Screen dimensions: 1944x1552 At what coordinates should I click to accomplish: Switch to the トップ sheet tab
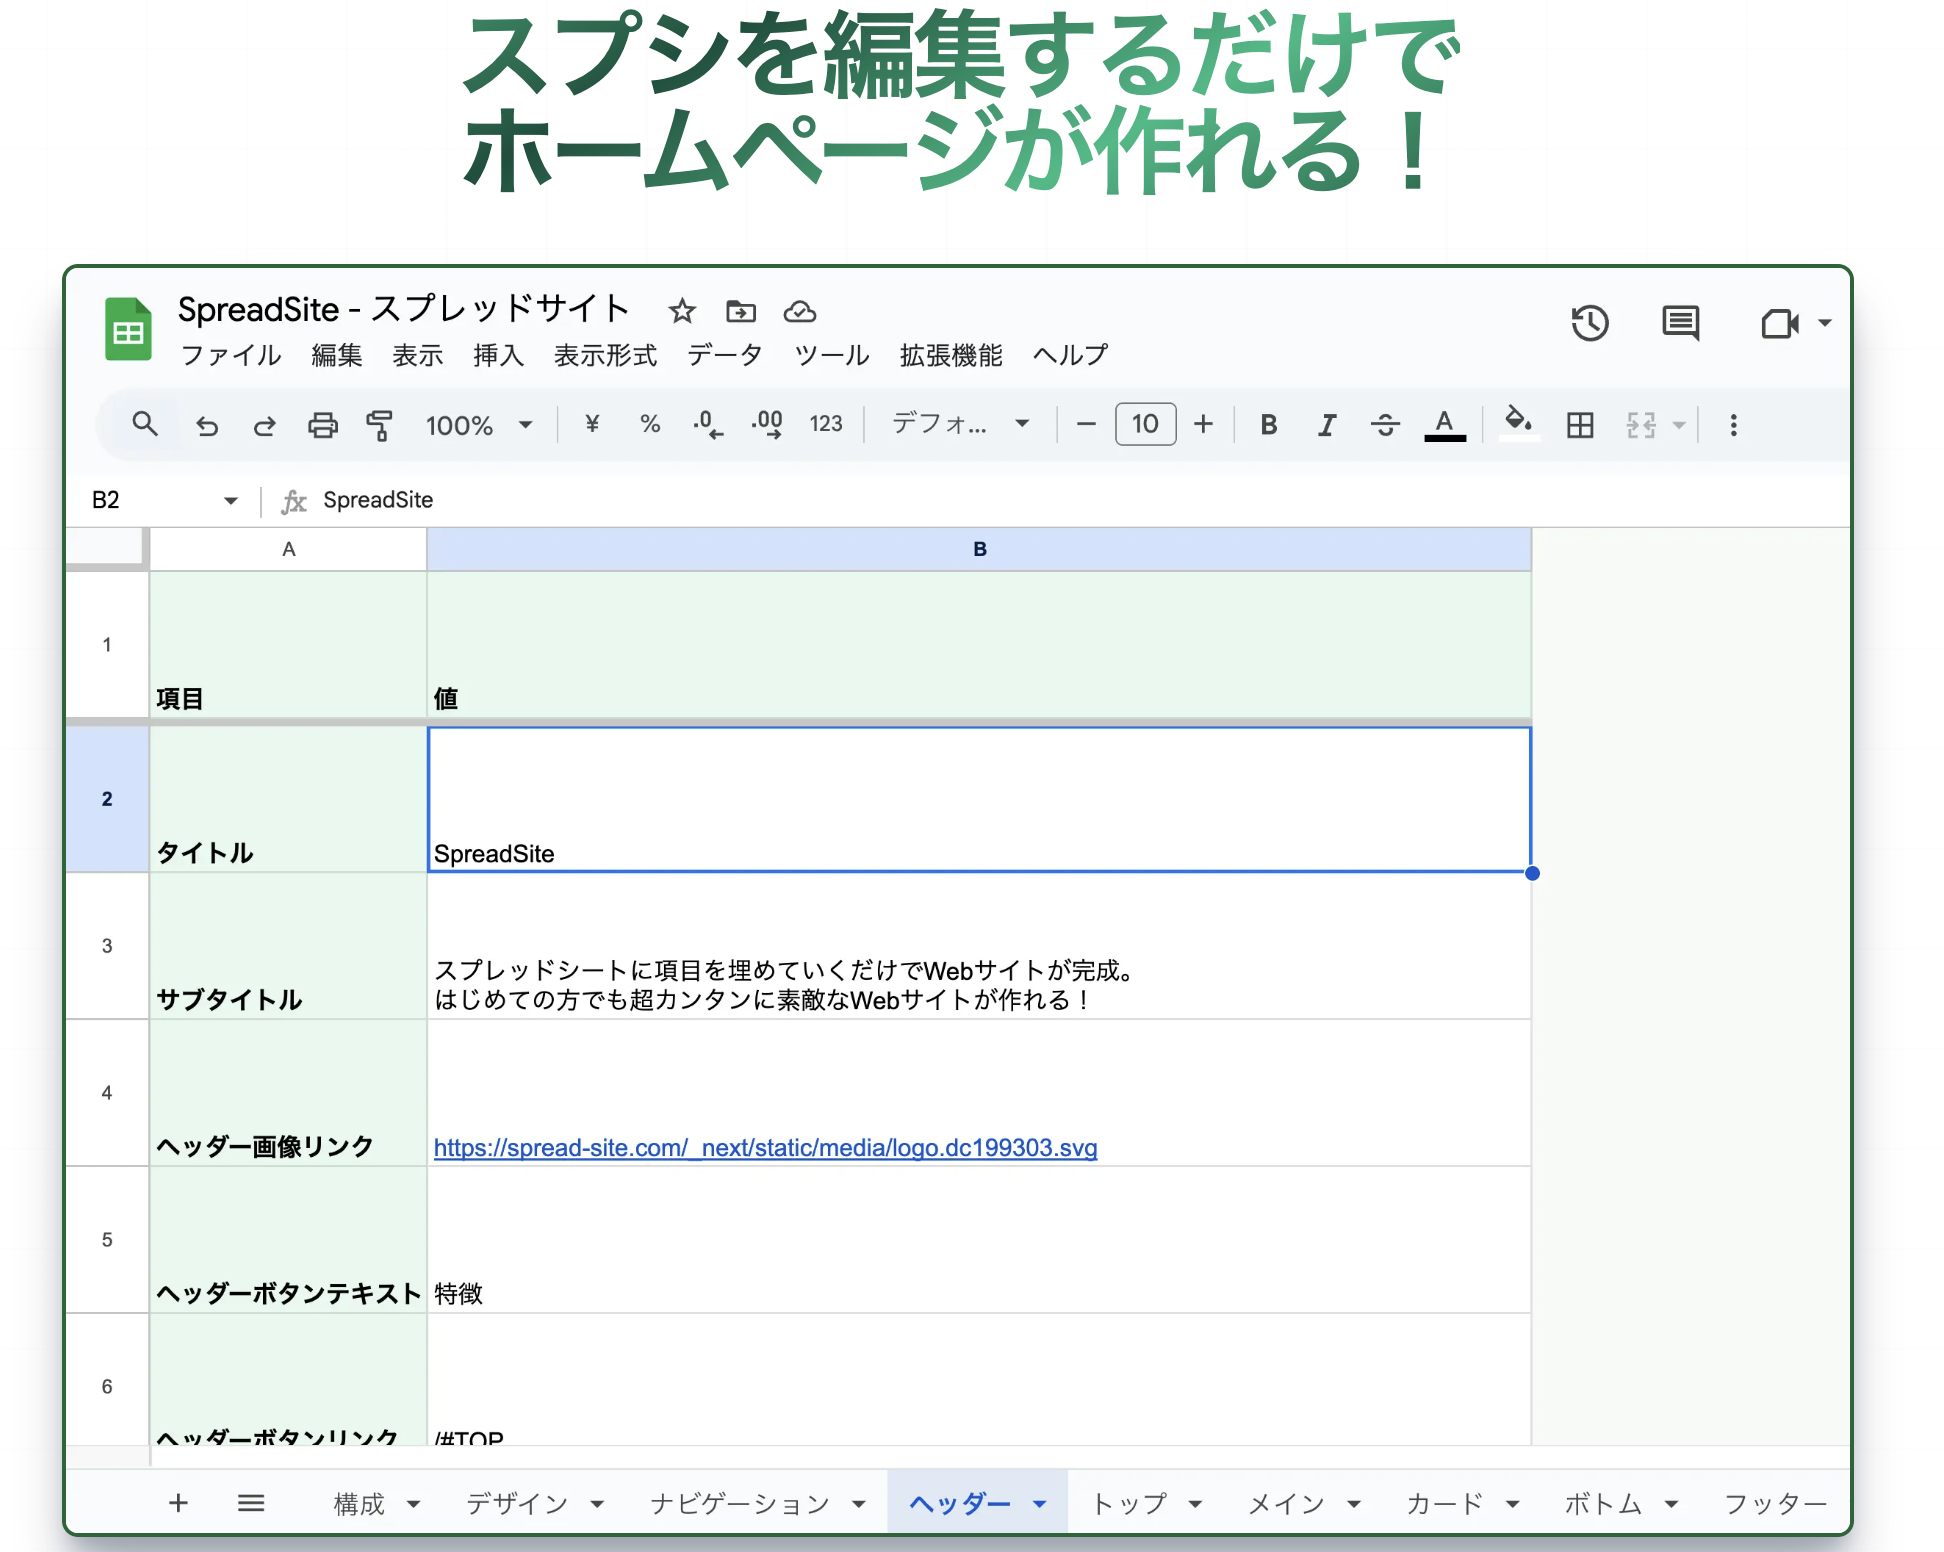click(x=1129, y=1503)
